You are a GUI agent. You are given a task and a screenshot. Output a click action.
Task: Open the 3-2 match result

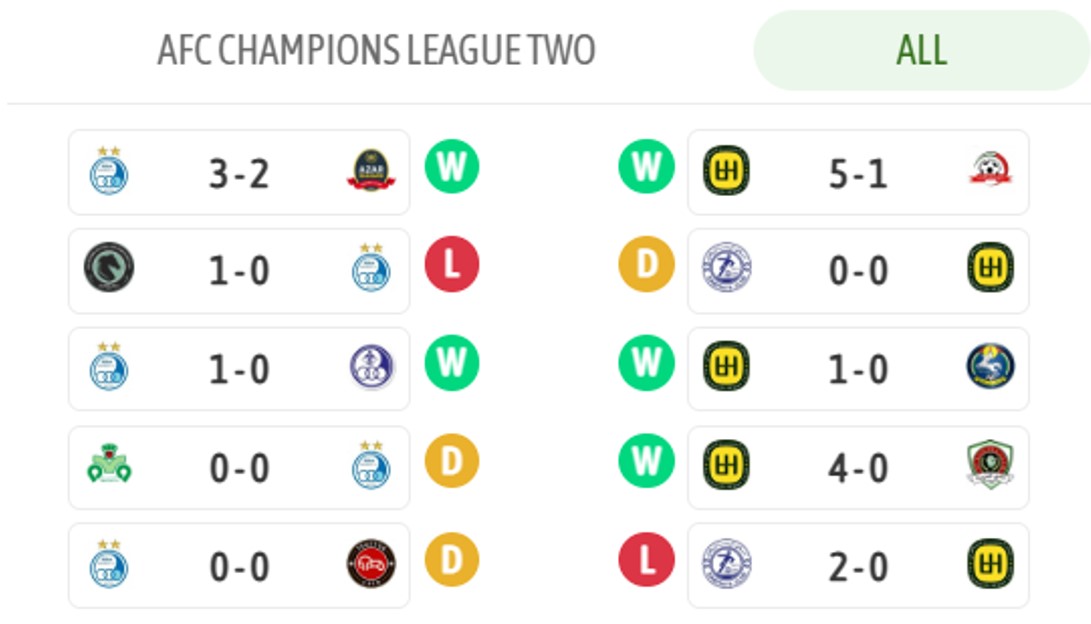point(239,173)
